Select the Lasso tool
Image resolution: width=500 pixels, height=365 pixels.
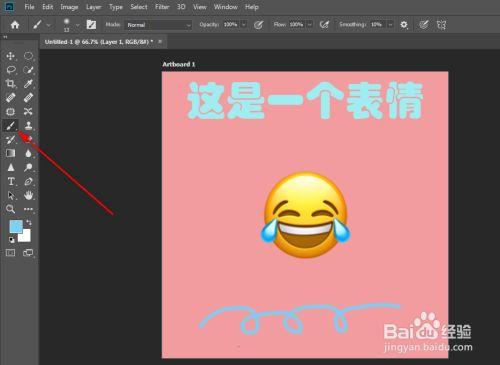point(11,70)
